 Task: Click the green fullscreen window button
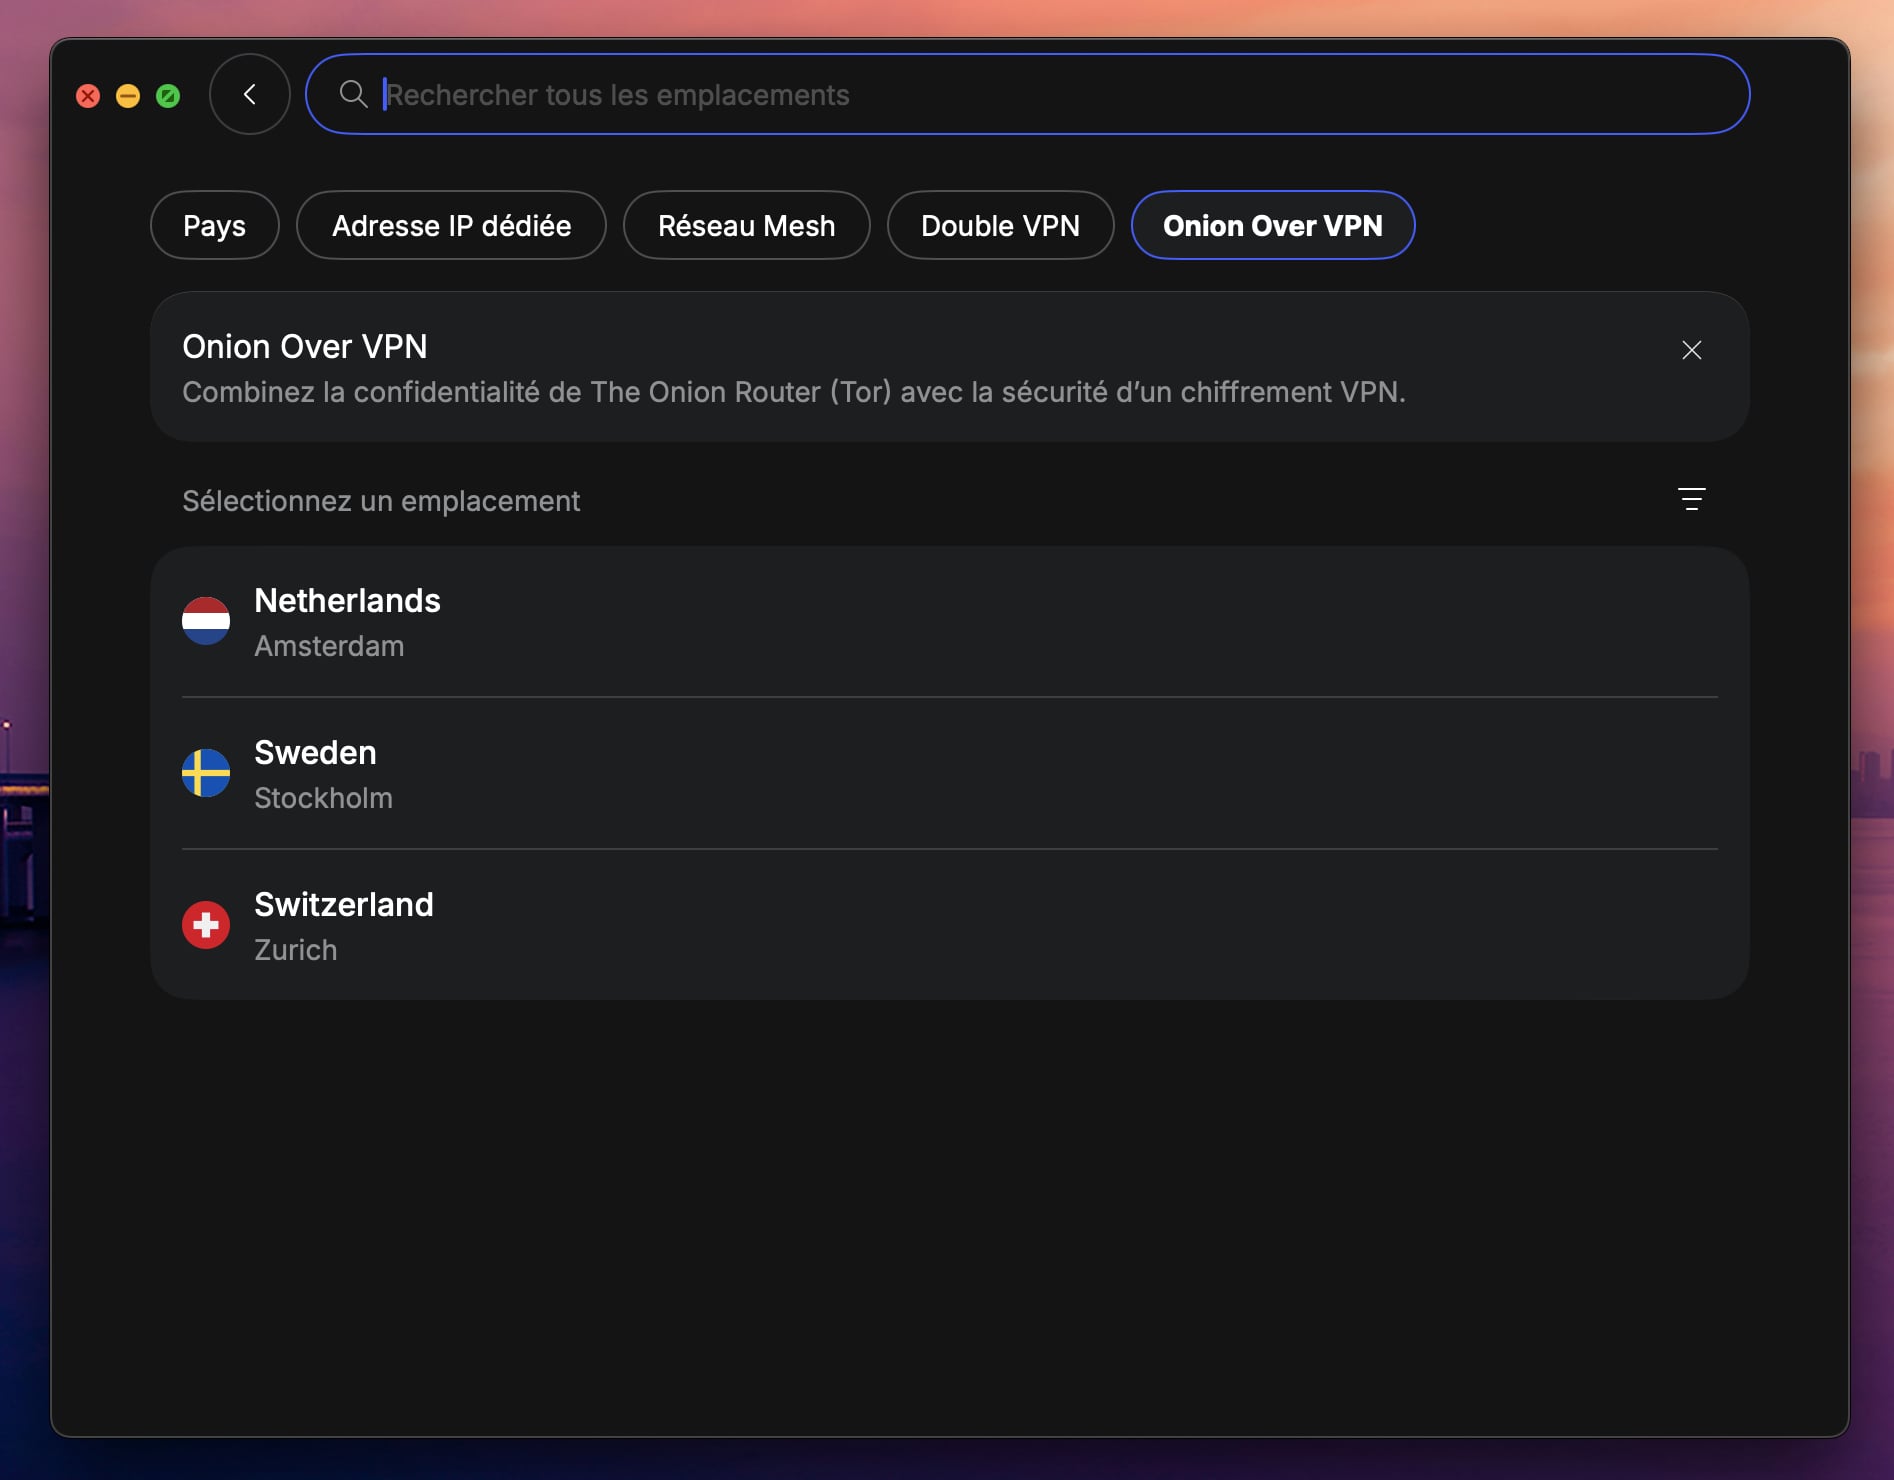(x=168, y=96)
